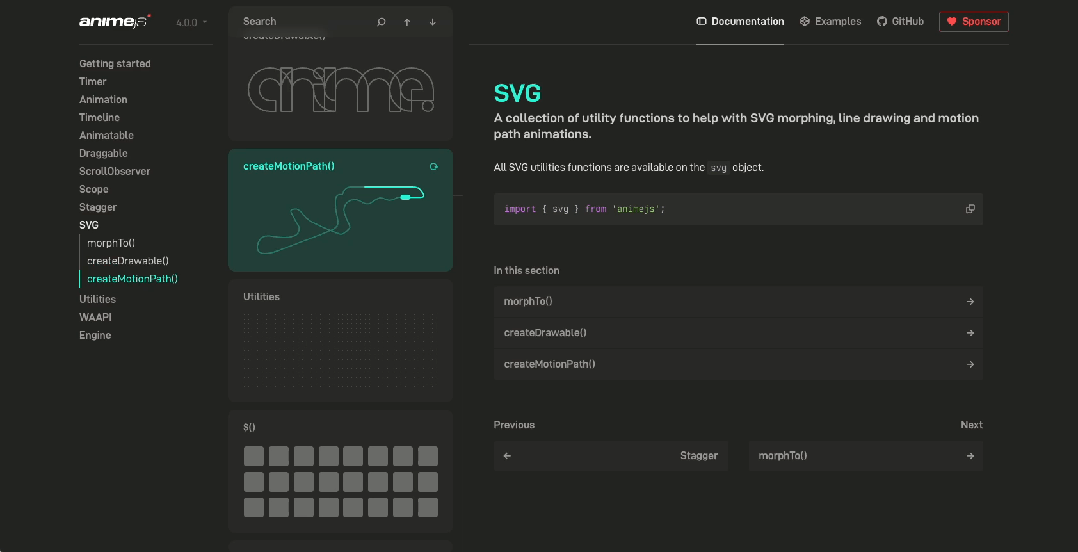Click left arrow on Stagger button
Image resolution: width=1078 pixels, height=552 pixels.
pyautogui.click(x=507, y=456)
